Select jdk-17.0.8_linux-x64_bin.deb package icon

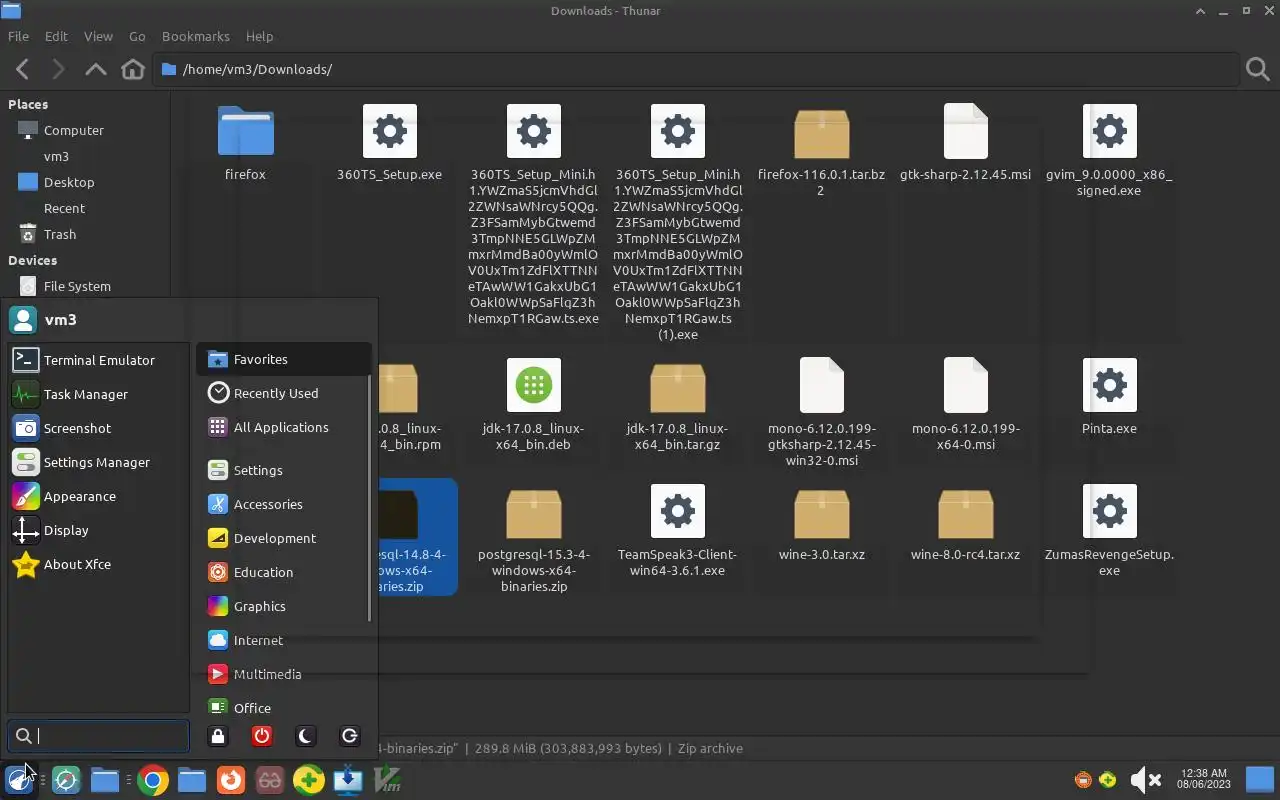pyautogui.click(x=533, y=385)
